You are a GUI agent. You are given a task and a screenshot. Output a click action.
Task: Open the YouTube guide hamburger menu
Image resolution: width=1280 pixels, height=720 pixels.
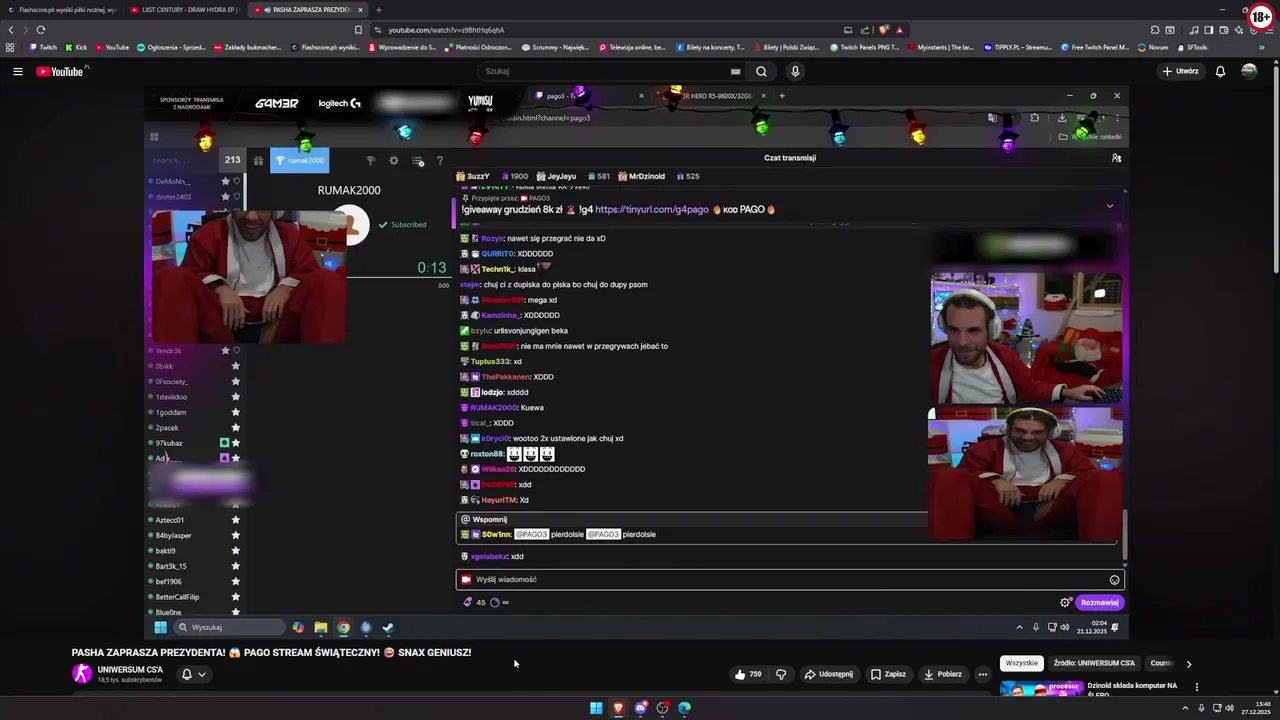pyautogui.click(x=17, y=71)
